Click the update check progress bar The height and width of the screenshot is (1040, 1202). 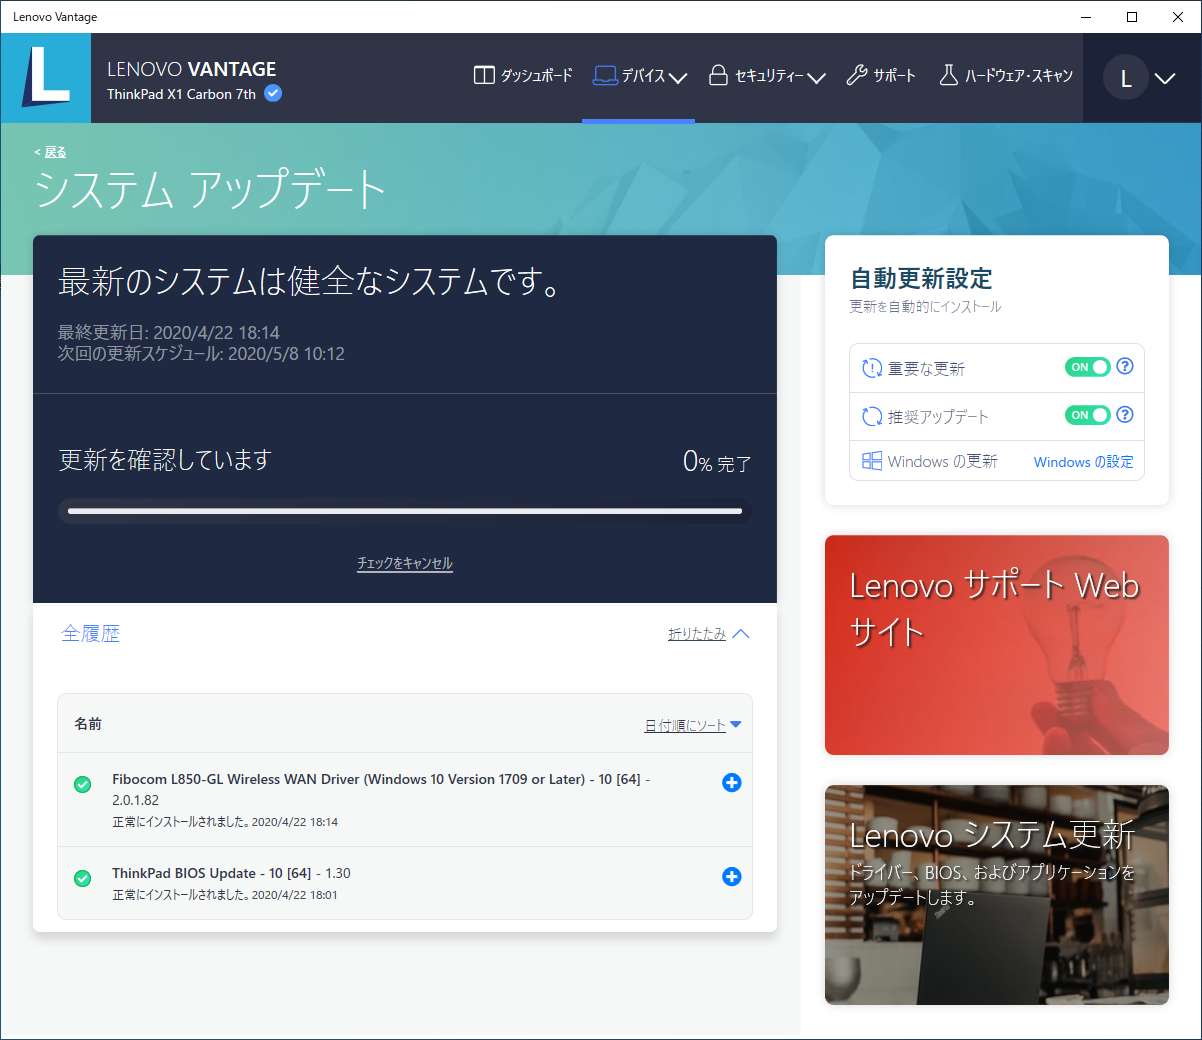405,511
